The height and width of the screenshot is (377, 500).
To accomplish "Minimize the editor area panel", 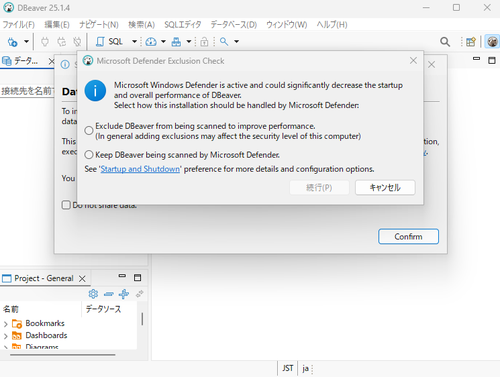I will pos(476,59).
